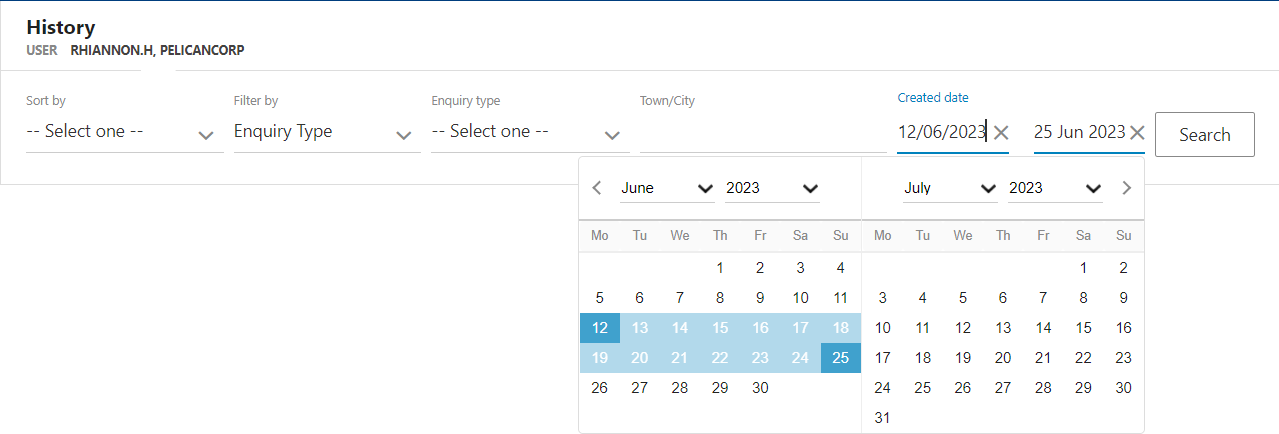
Task: Click the start date field 12/06/2023
Action: coord(941,132)
